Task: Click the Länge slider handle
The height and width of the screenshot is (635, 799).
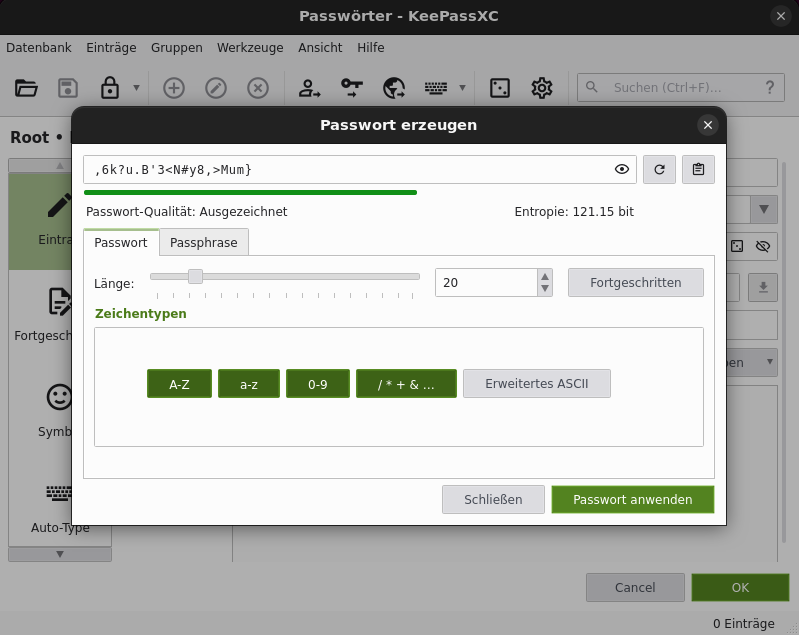Action: tap(195, 277)
